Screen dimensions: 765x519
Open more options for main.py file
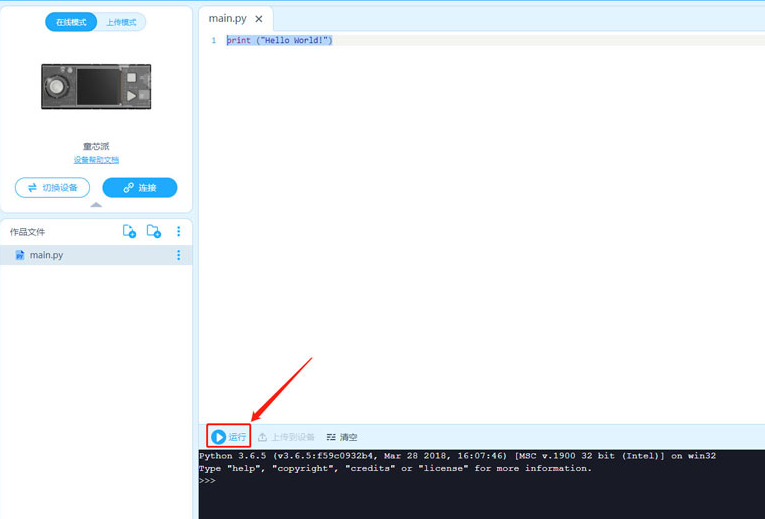179,255
